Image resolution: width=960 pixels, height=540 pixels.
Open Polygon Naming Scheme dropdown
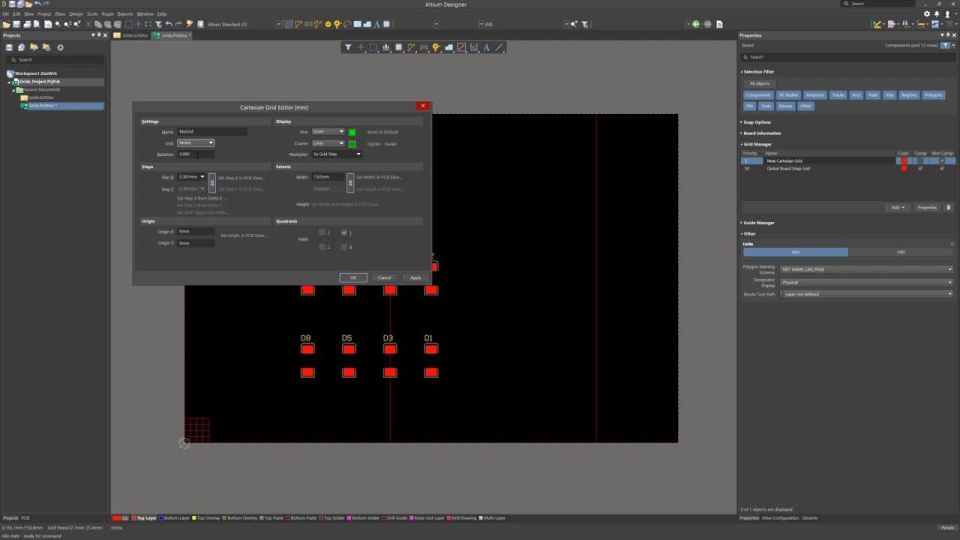coord(867,269)
